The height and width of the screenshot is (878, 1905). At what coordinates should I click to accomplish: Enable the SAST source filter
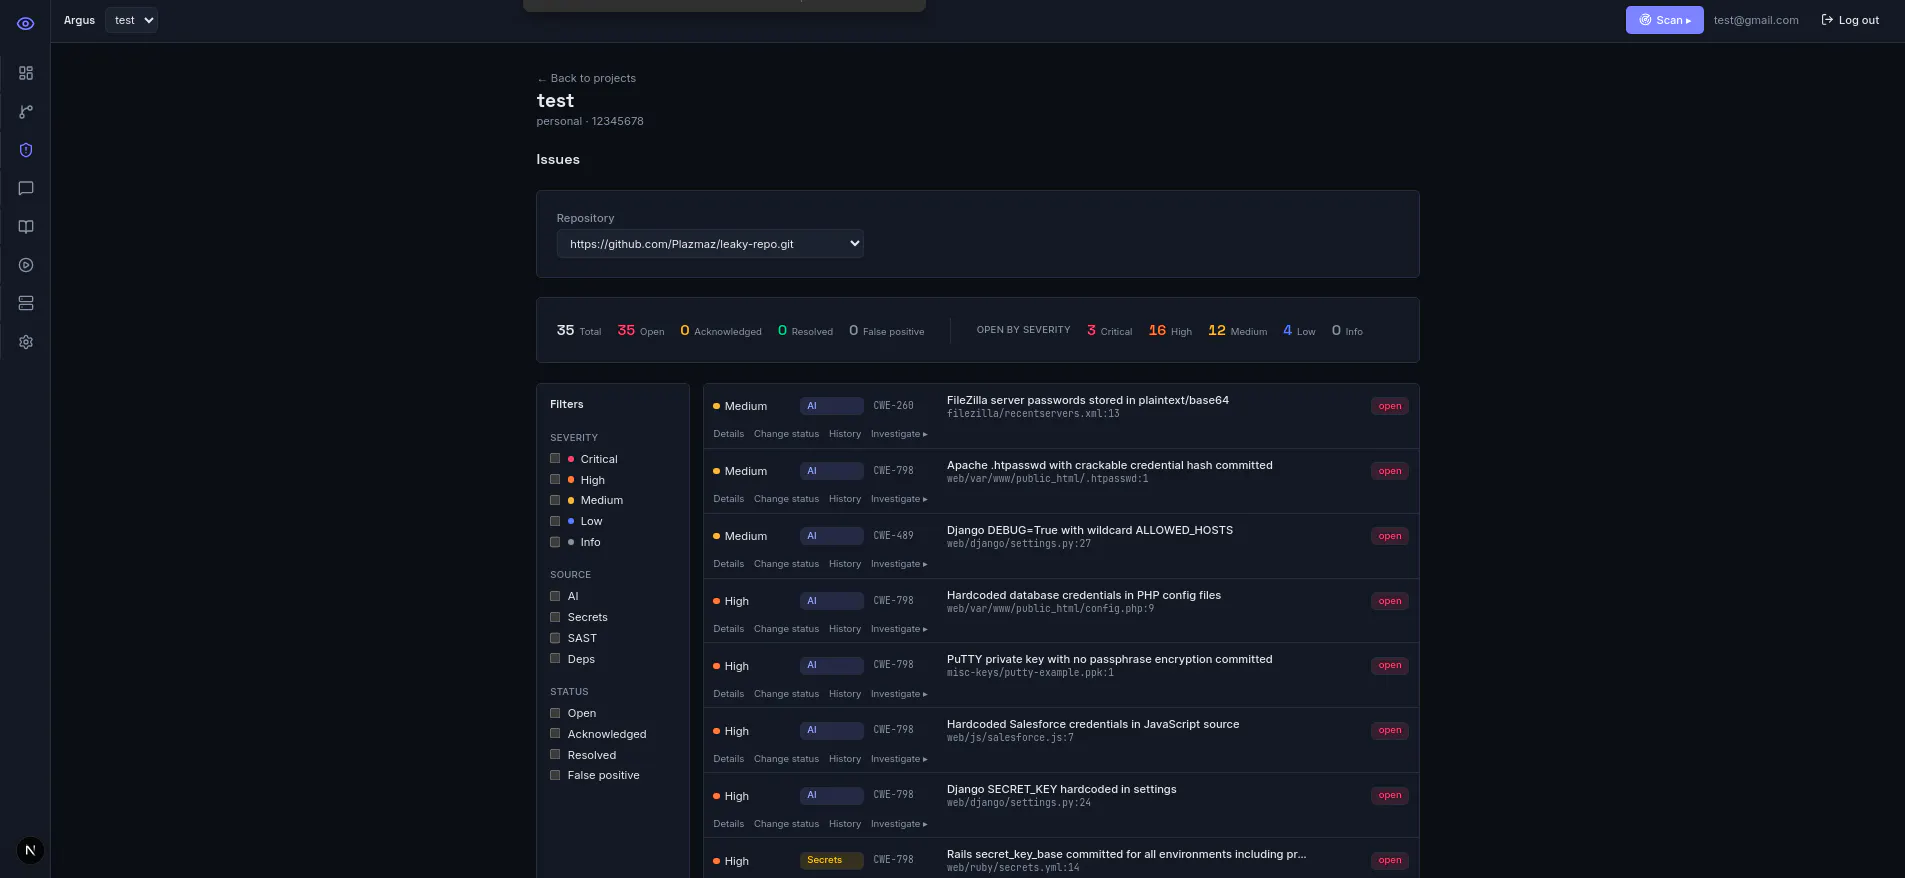(x=555, y=637)
